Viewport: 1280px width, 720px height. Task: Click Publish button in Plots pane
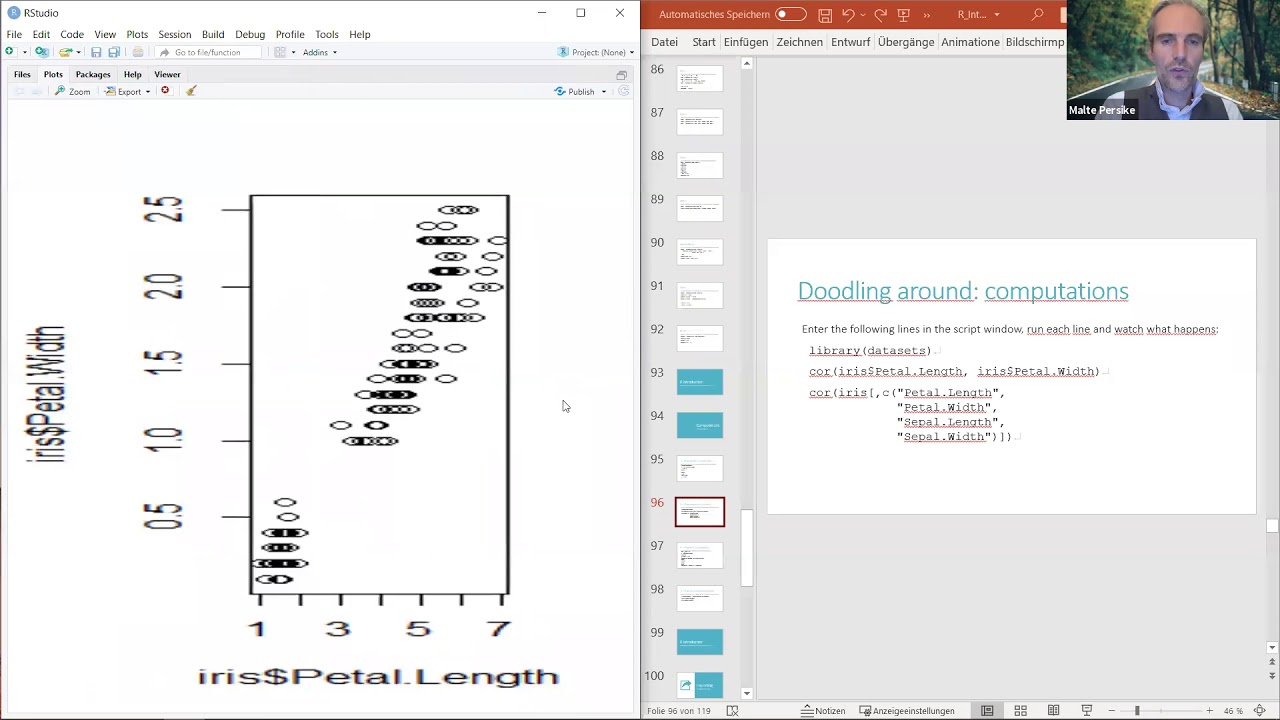575,91
